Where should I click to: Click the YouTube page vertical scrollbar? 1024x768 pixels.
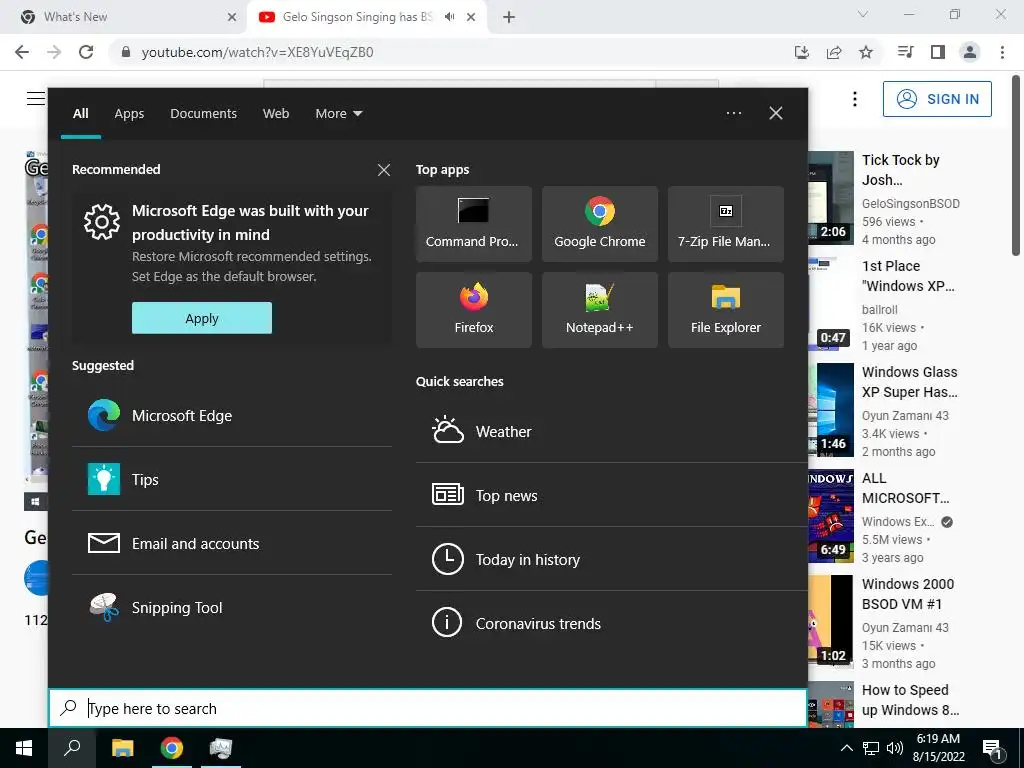1016,165
